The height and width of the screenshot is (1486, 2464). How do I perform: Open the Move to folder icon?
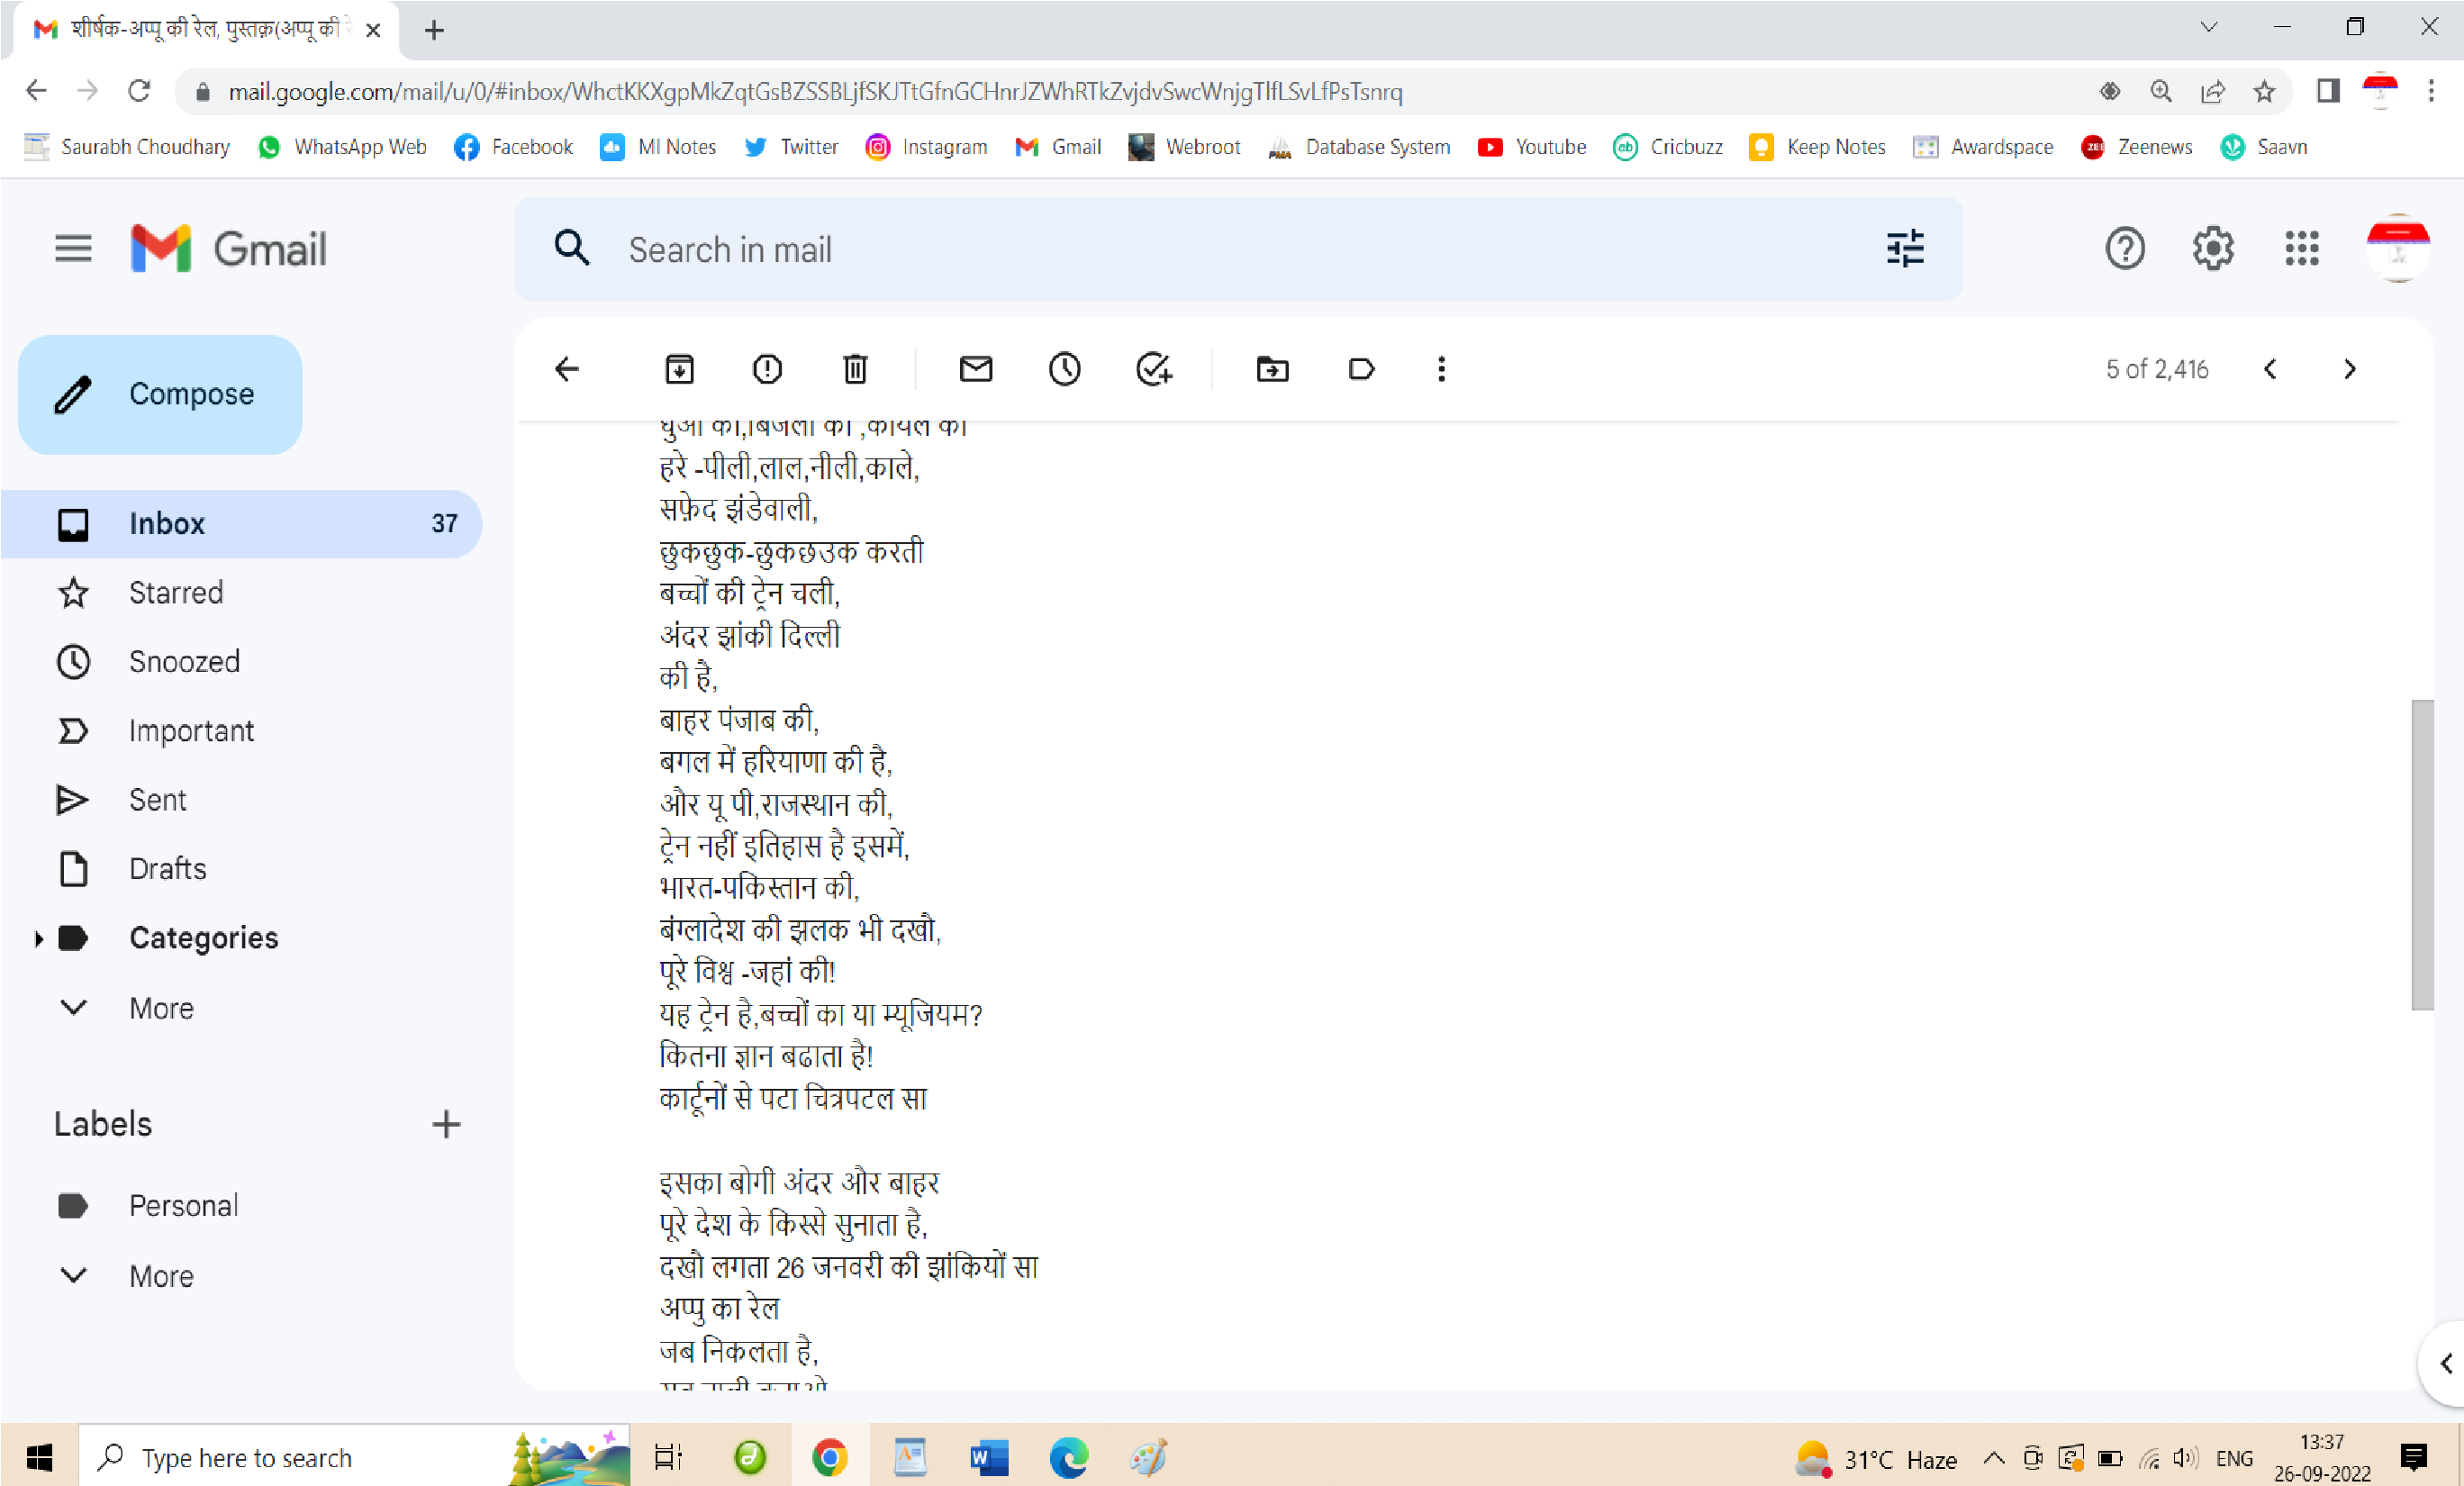click(x=1272, y=369)
